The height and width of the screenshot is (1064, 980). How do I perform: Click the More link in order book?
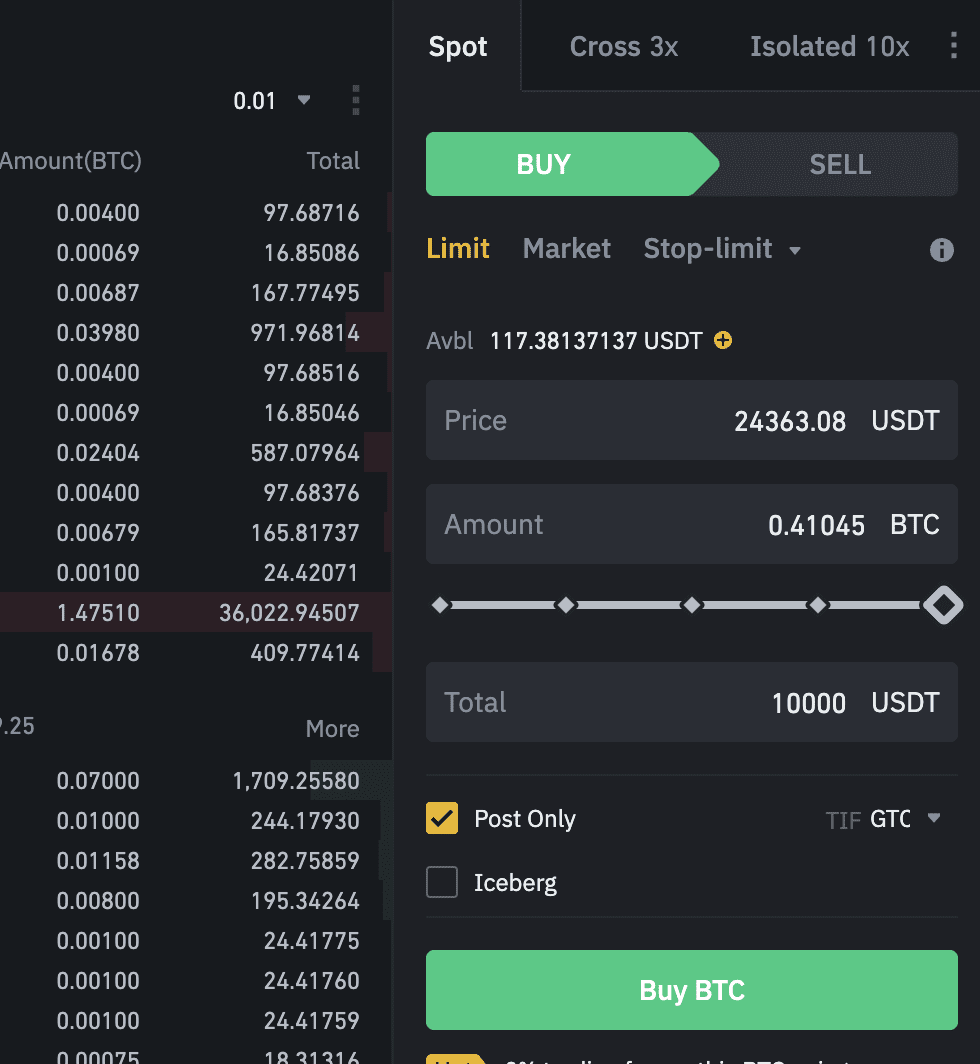coord(332,729)
